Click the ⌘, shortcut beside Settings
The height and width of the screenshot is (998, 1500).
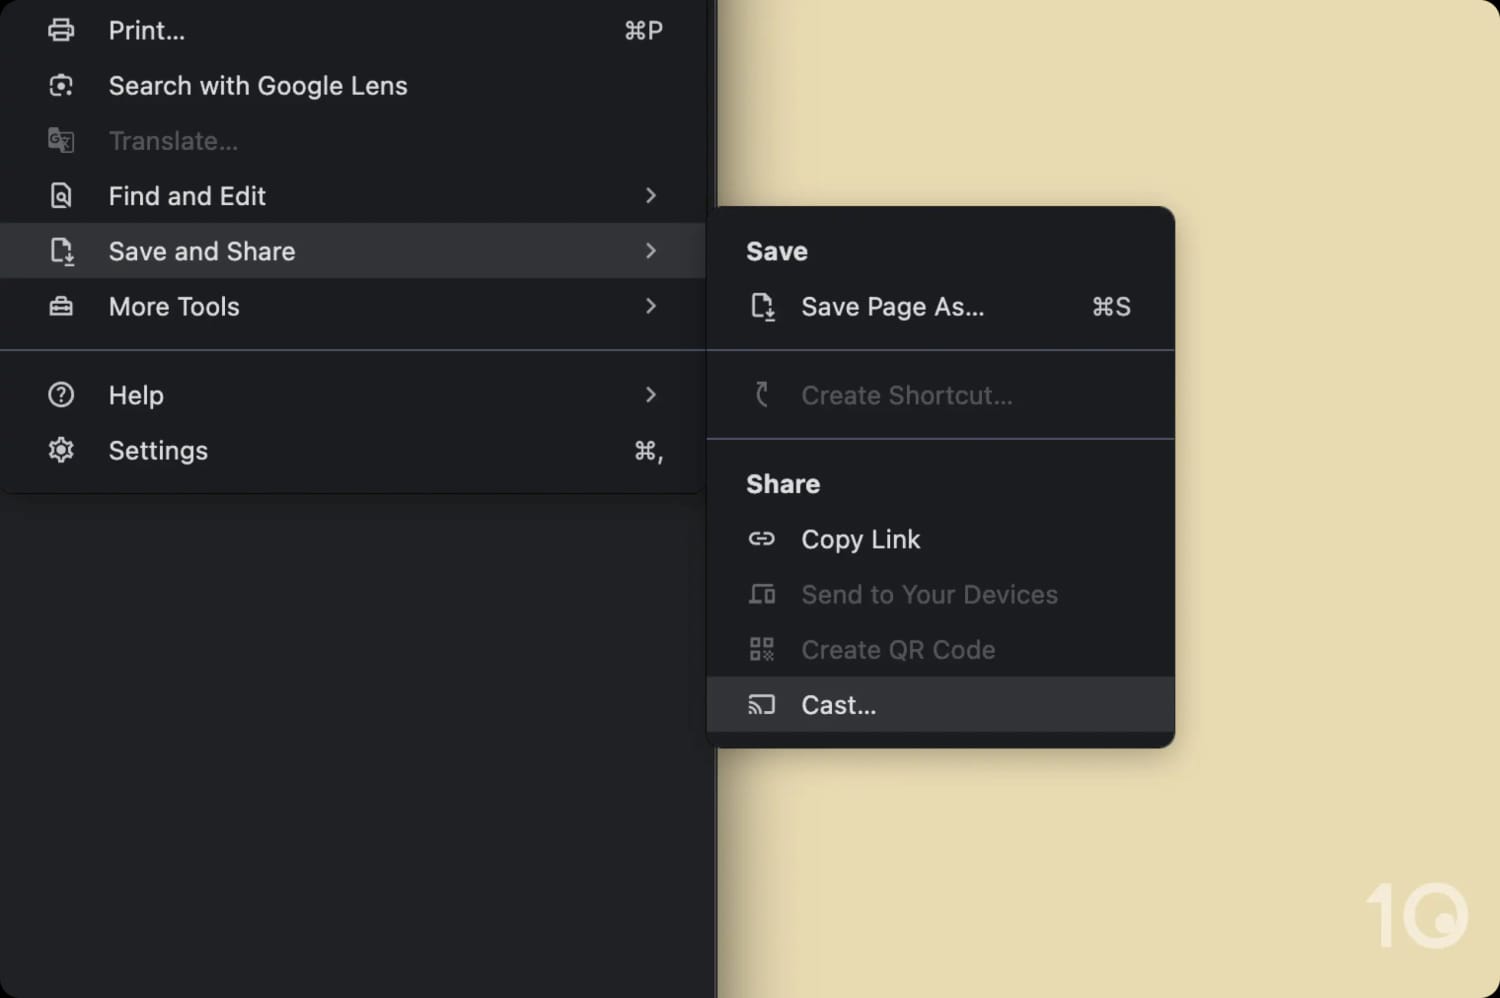(x=648, y=451)
